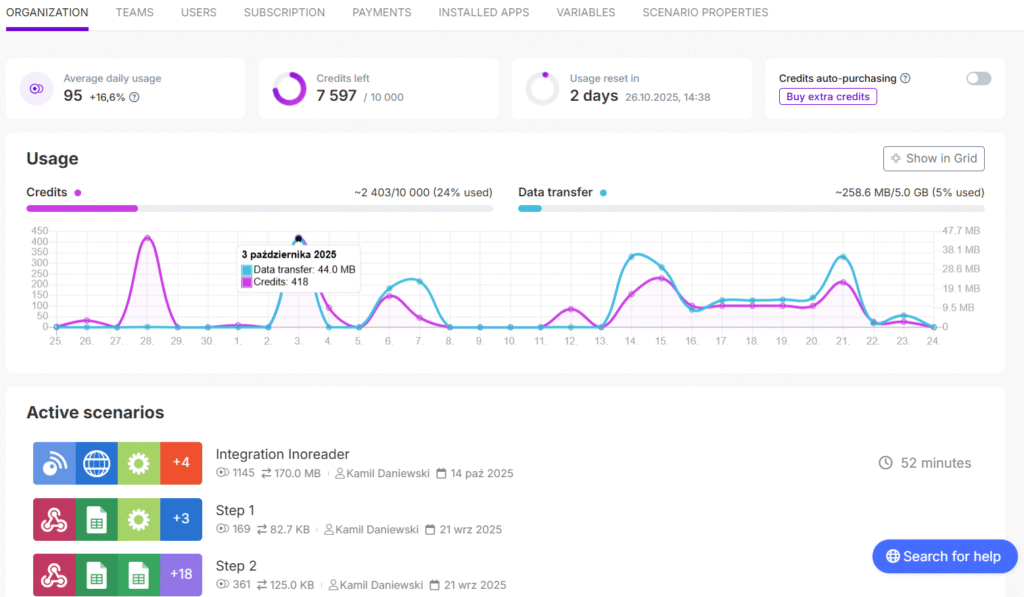Click the credits peak point on day 28
The height and width of the screenshot is (597, 1024).
pos(148,238)
